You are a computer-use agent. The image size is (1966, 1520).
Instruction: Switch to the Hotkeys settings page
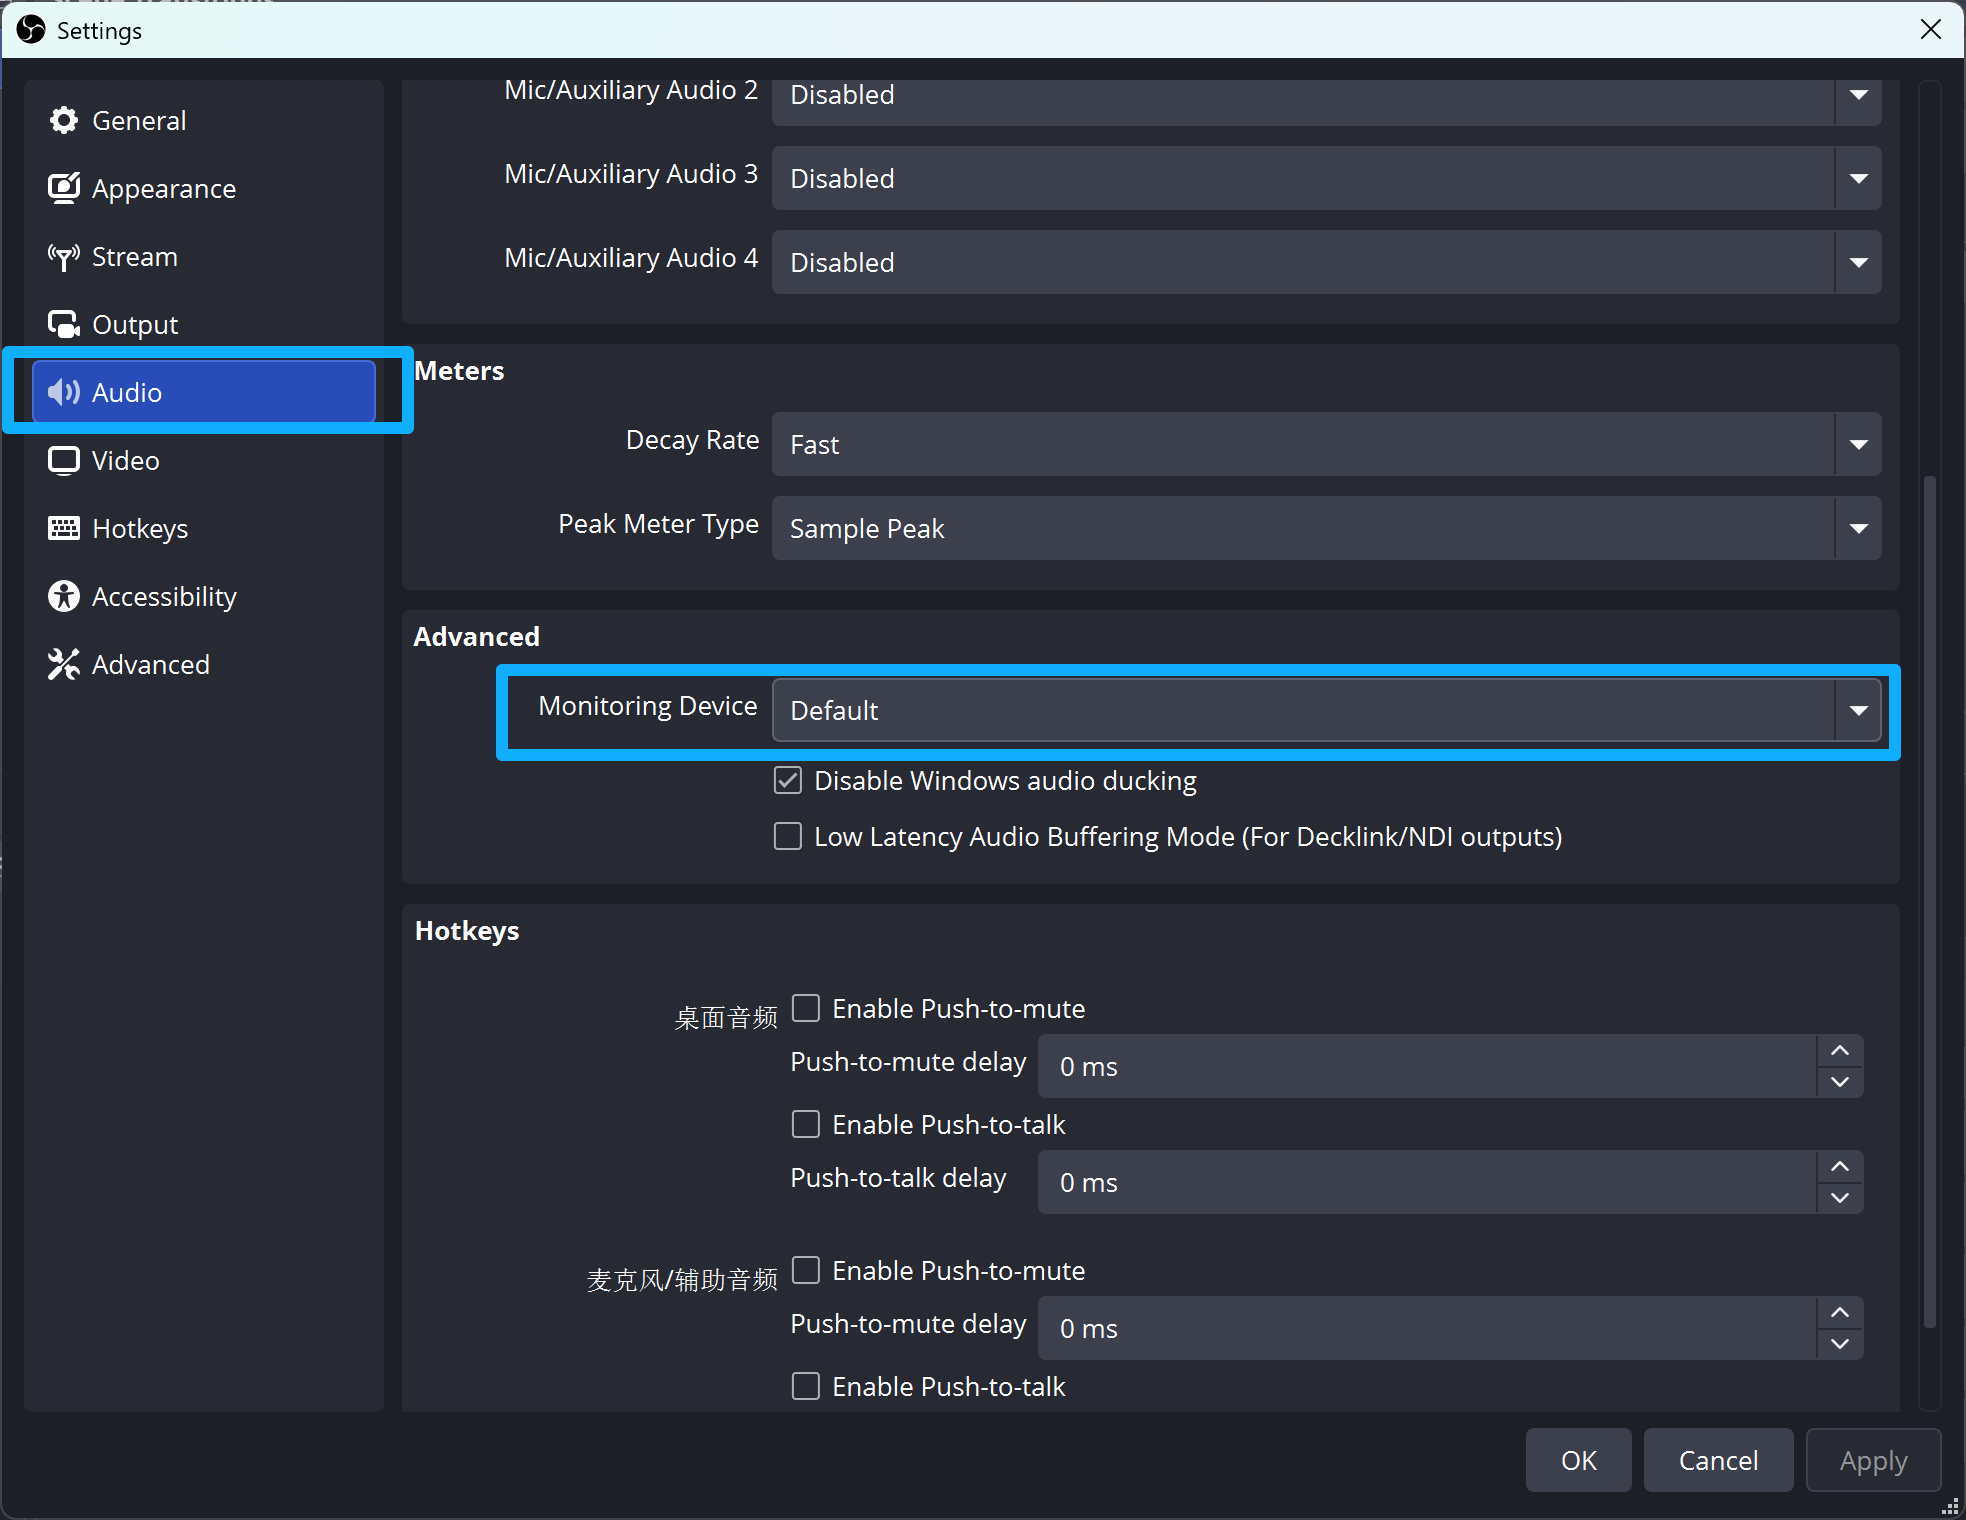(x=204, y=528)
